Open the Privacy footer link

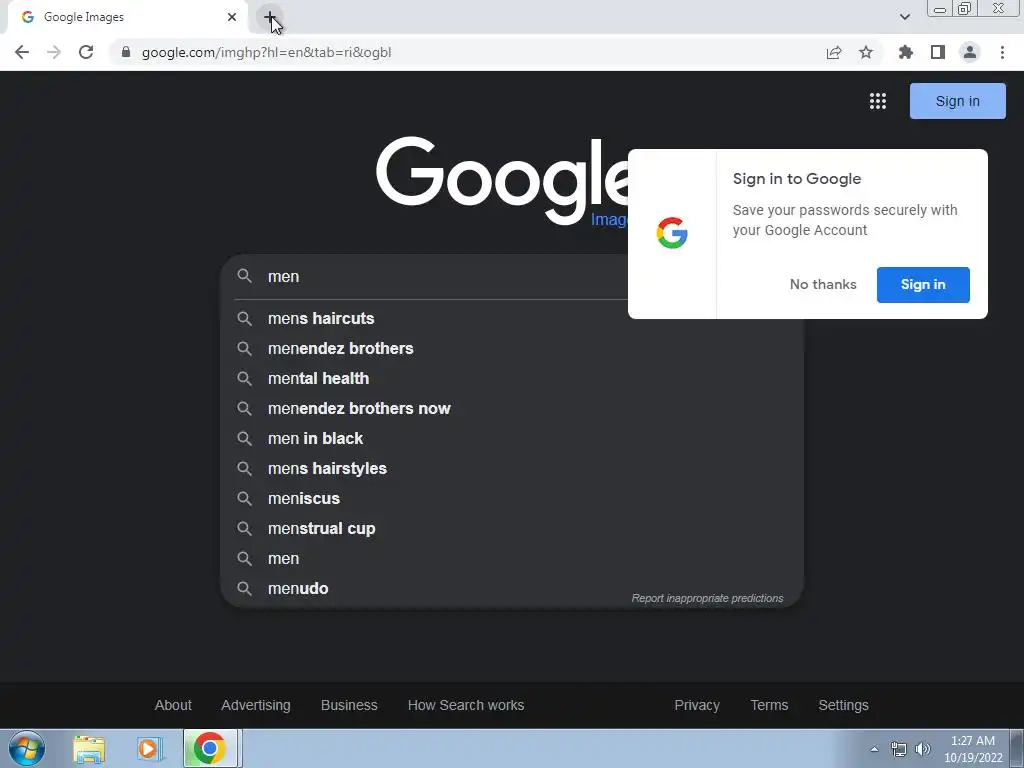click(697, 705)
